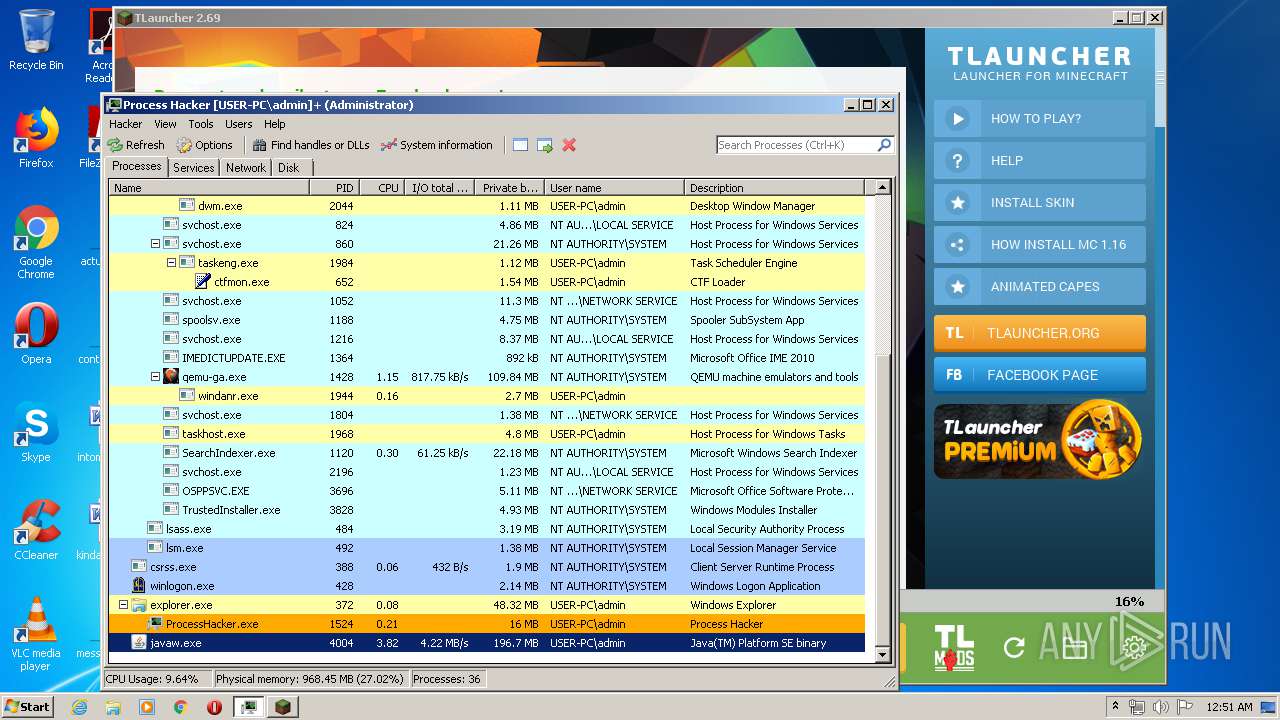Select the Firefox desktop shortcut
The width and height of the screenshot is (1280, 720).
tap(36, 137)
